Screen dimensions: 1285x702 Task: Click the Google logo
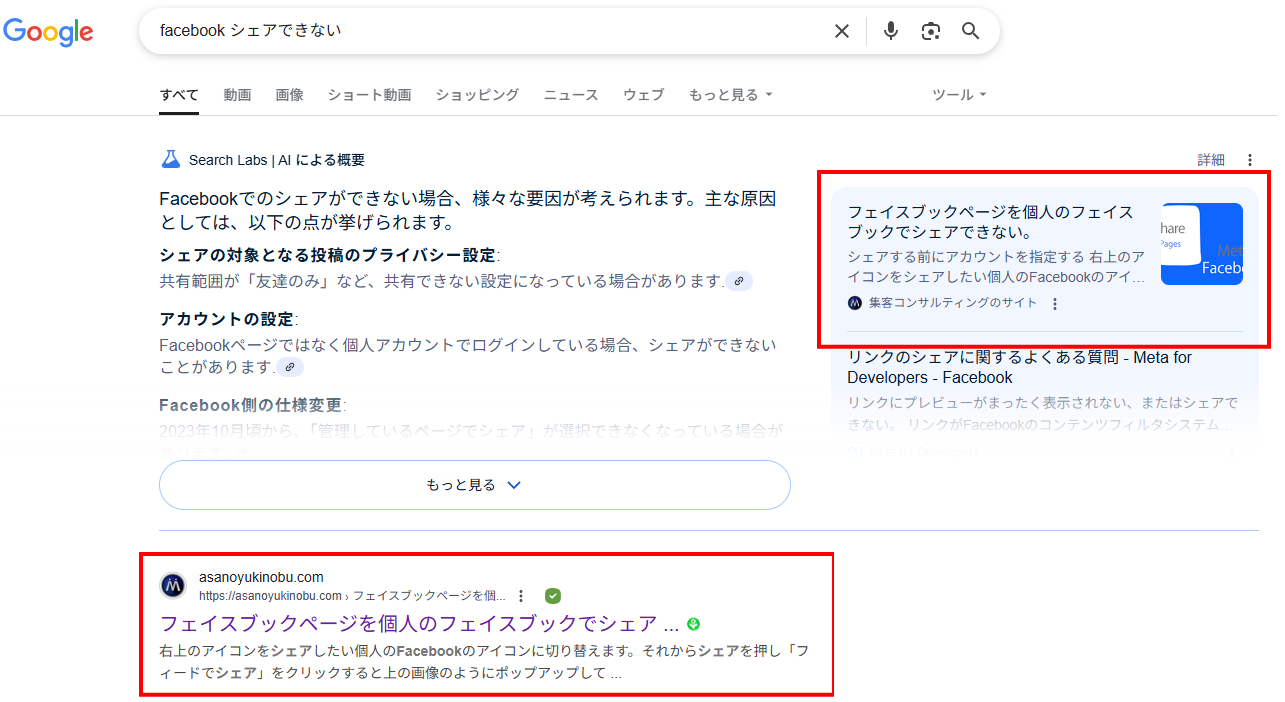point(48,31)
